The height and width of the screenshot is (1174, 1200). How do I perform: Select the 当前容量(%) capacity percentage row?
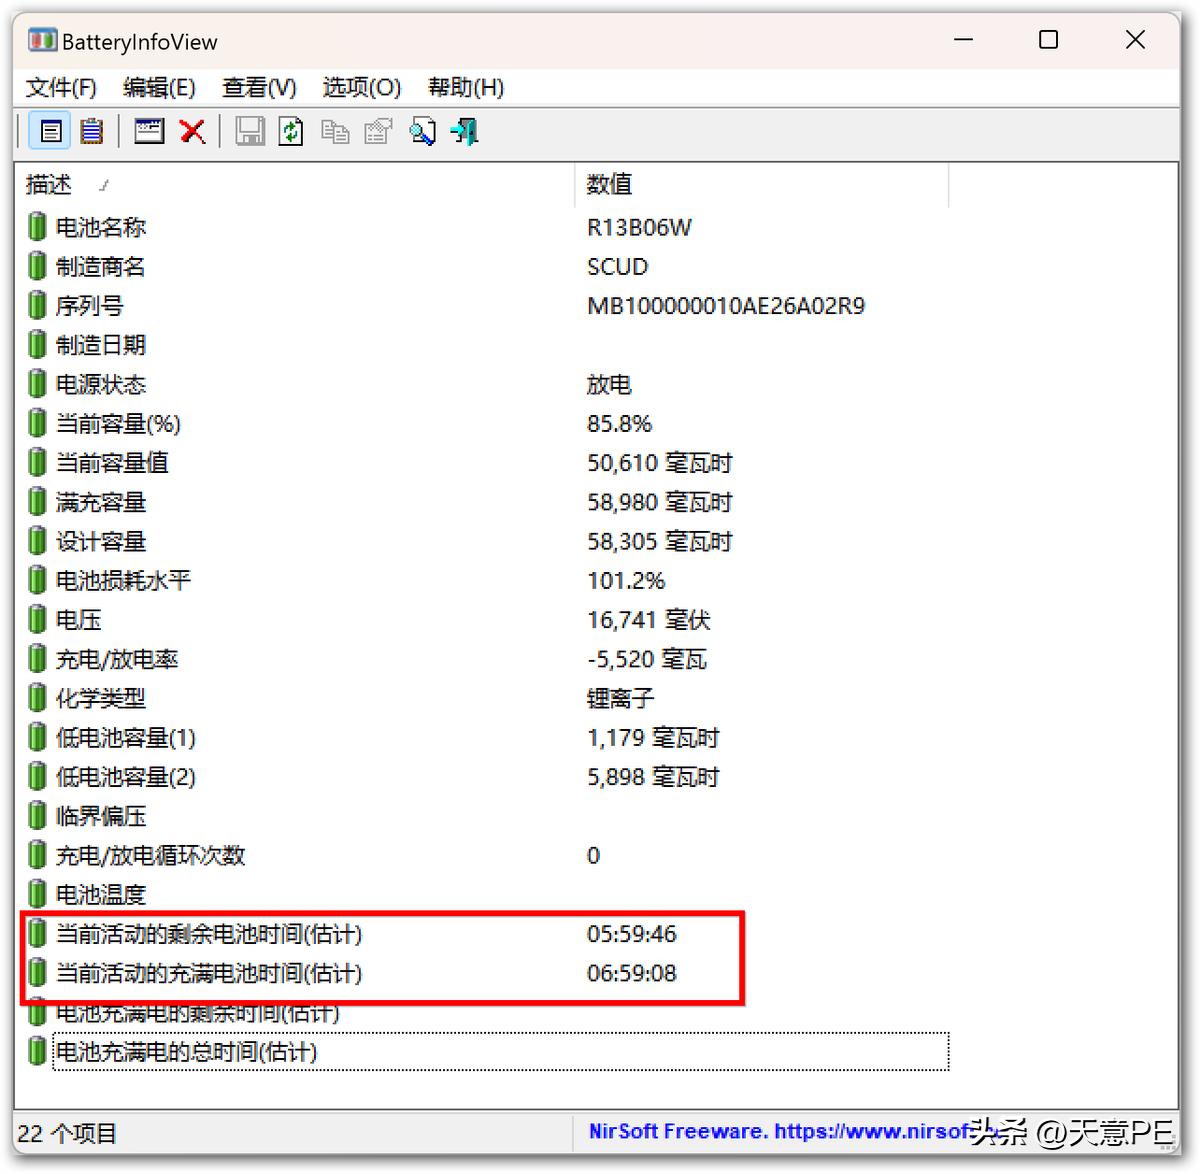[x=117, y=423]
